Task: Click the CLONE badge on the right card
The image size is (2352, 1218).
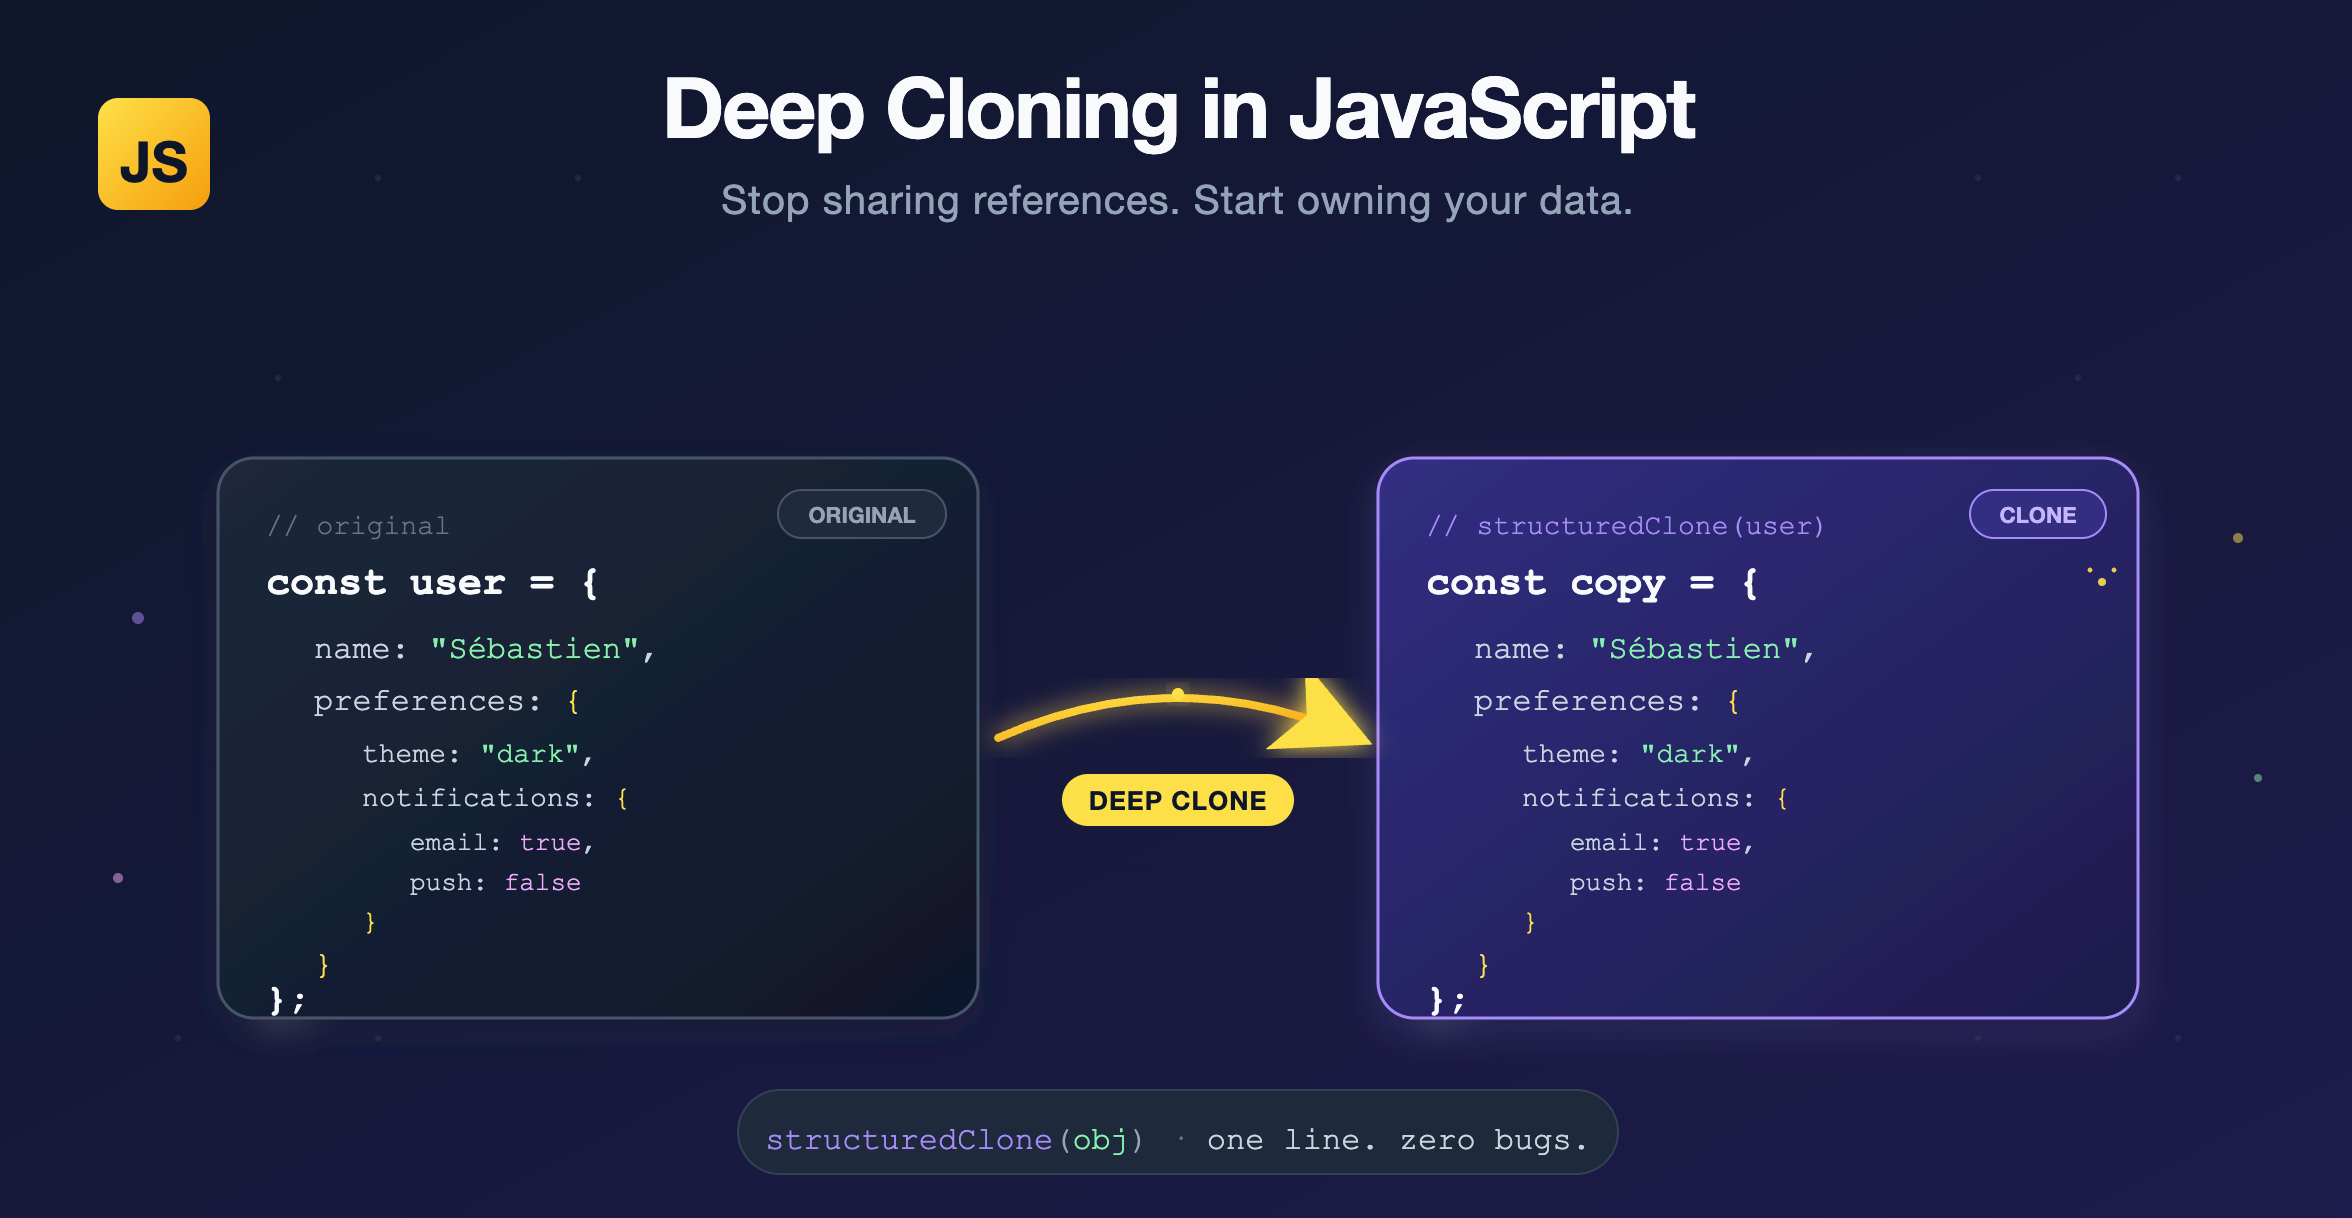Action: point(2037,514)
